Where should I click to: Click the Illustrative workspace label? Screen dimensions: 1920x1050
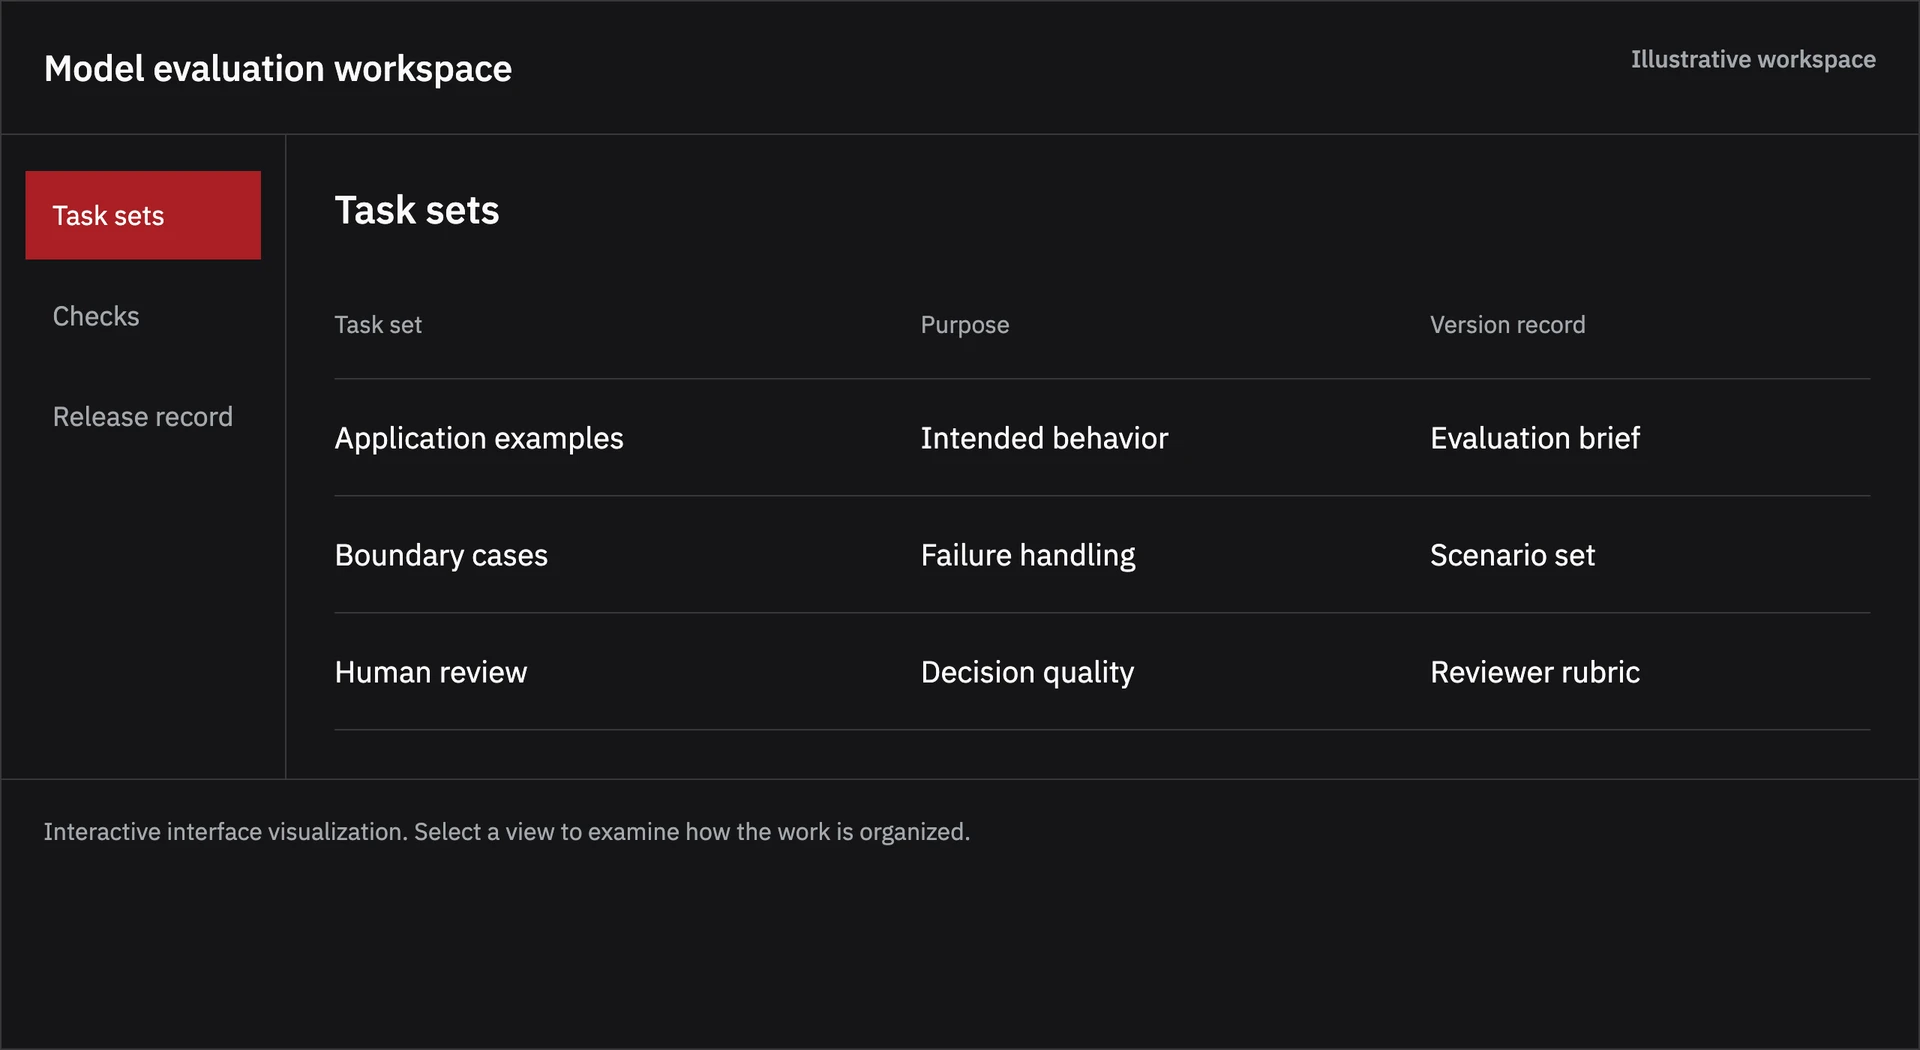tap(1753, 60)
